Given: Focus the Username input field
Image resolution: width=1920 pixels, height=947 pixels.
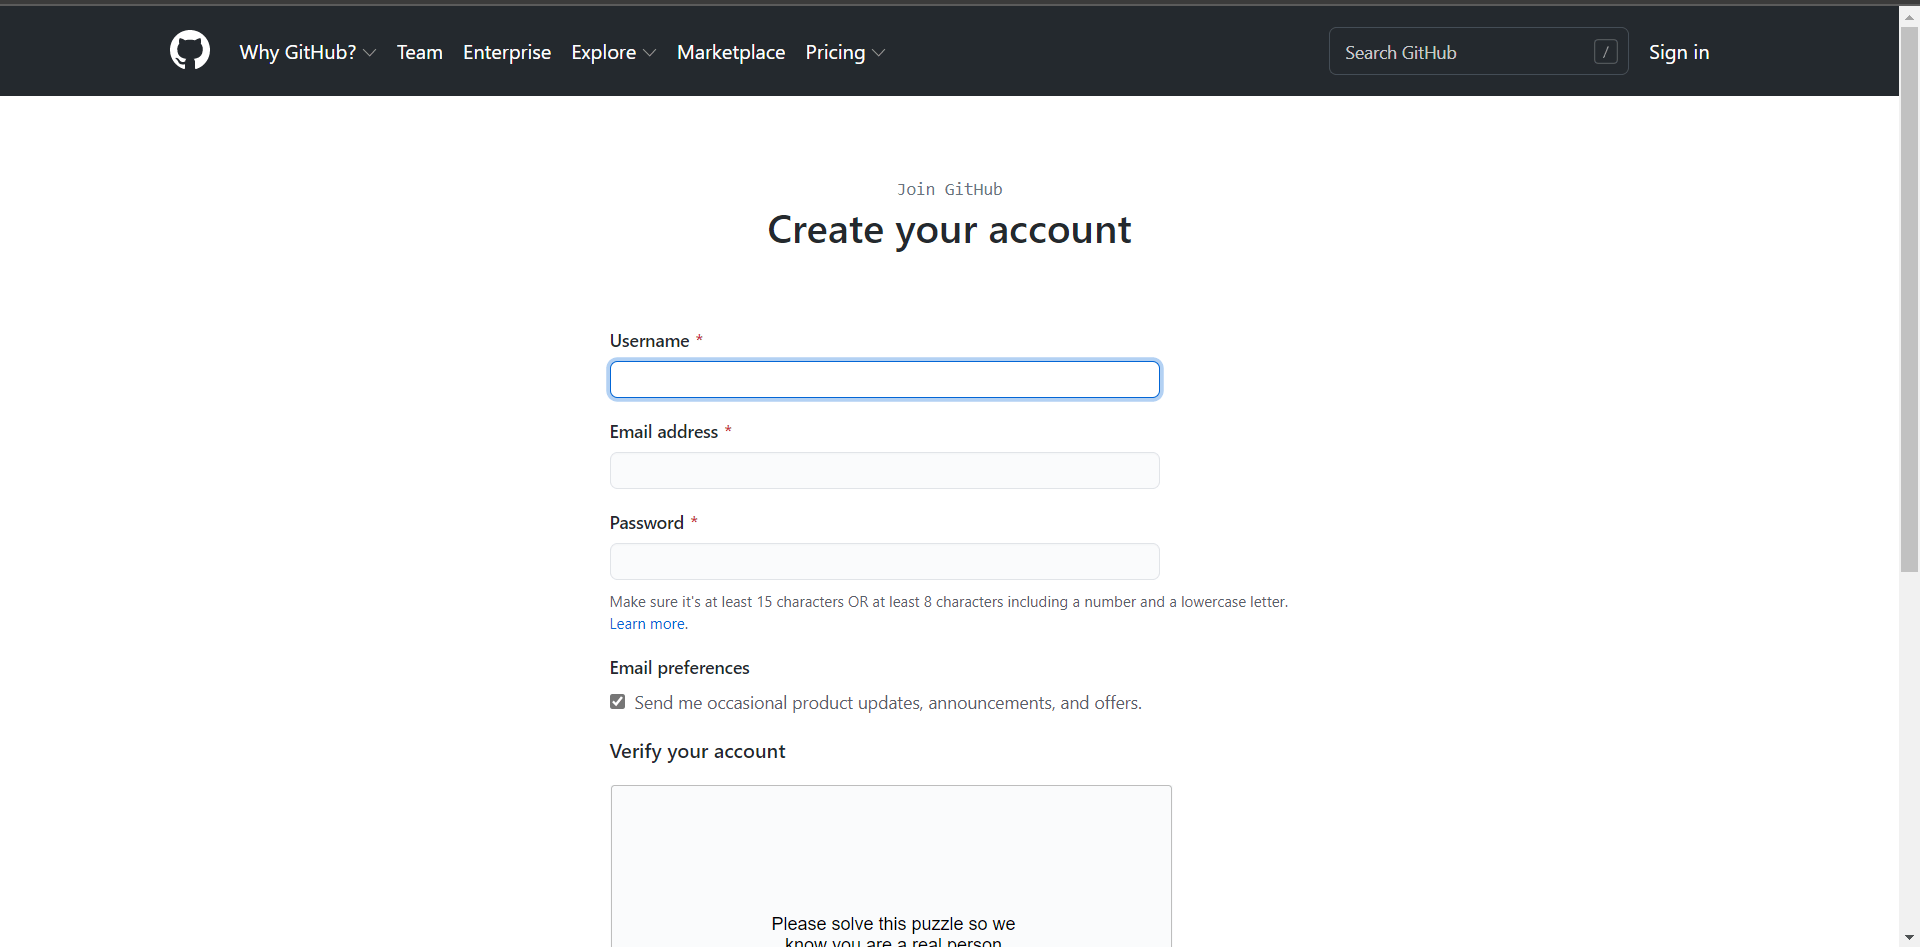Looking at the screenshot, I should 884,379.
